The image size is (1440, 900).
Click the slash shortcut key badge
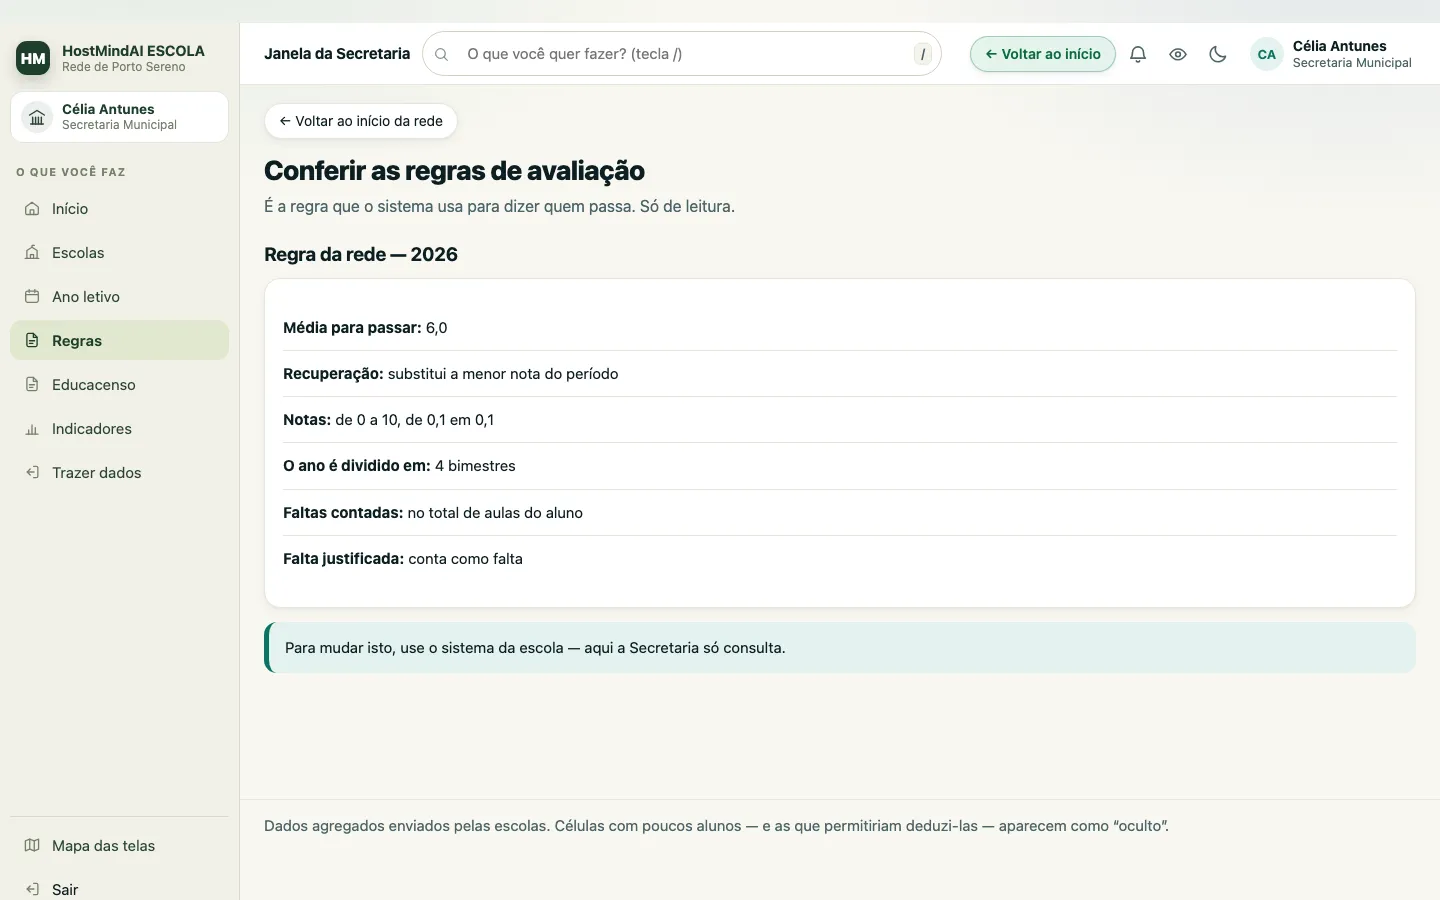click(923, 54)
